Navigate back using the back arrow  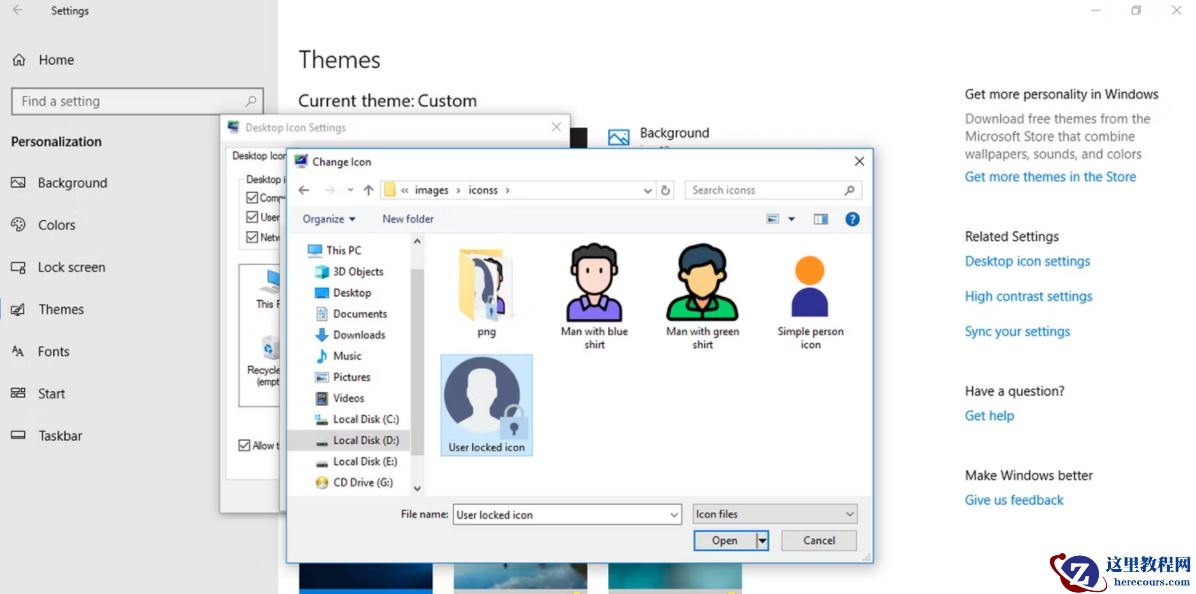(303, 189)
